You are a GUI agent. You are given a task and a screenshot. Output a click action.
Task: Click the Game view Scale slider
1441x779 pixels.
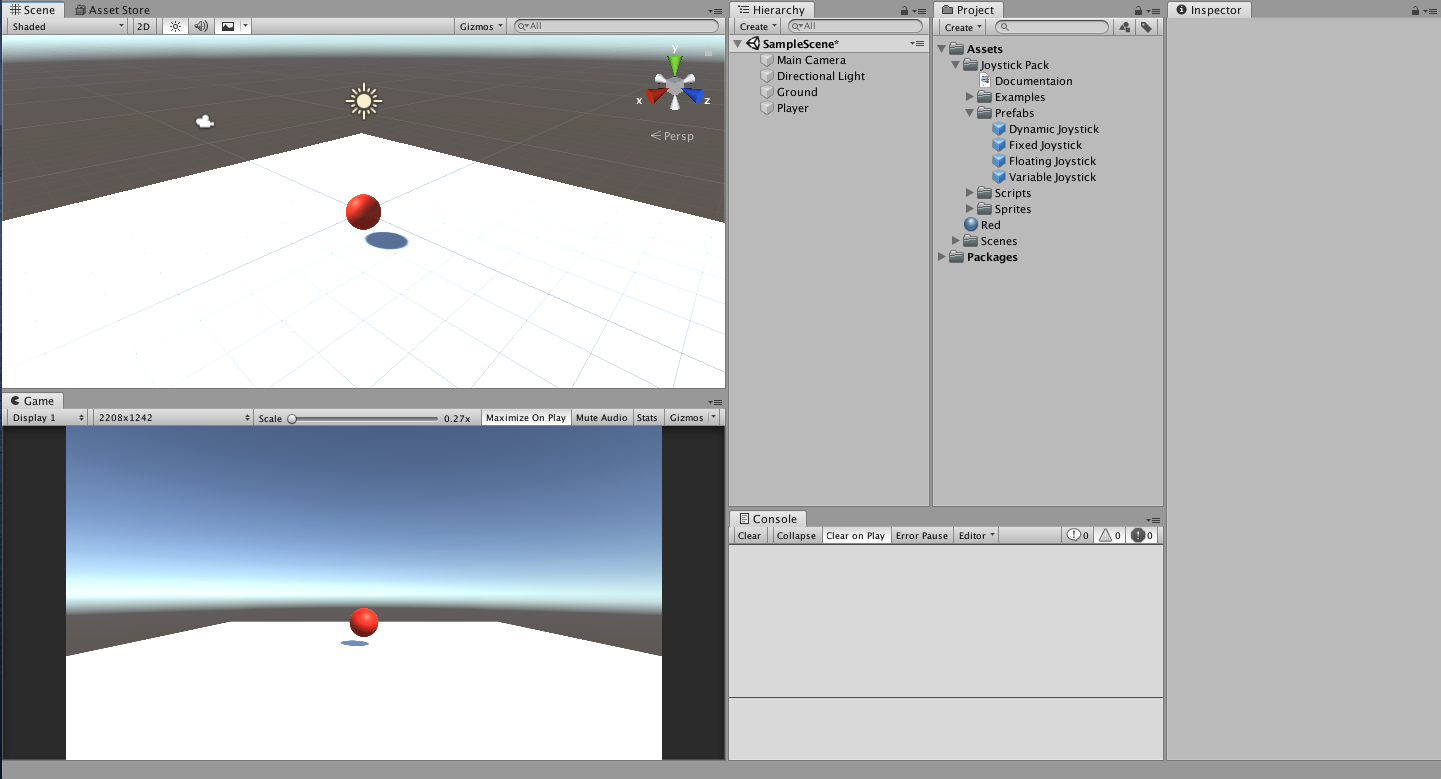coord(292,418)
